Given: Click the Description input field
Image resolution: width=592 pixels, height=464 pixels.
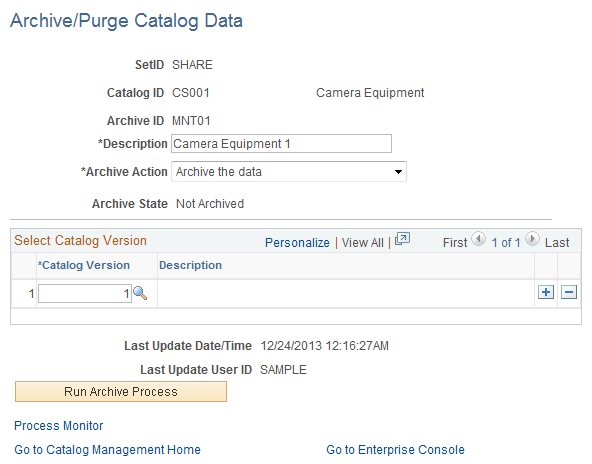Looking at the screenshot, I should point(281,144).
